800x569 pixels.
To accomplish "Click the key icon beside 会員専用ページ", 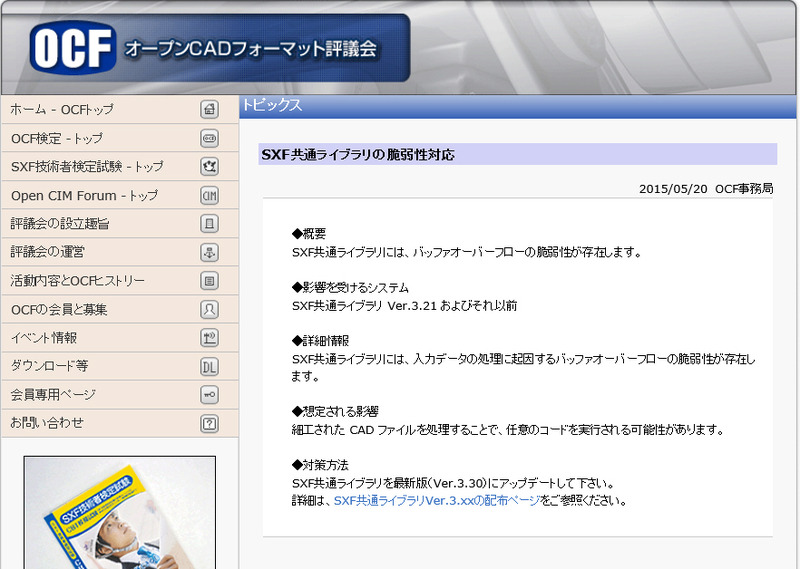I will [x=210, y=395].
